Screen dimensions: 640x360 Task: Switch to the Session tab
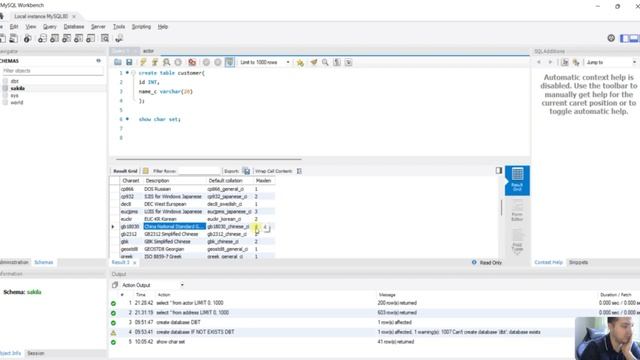(36, 353)
